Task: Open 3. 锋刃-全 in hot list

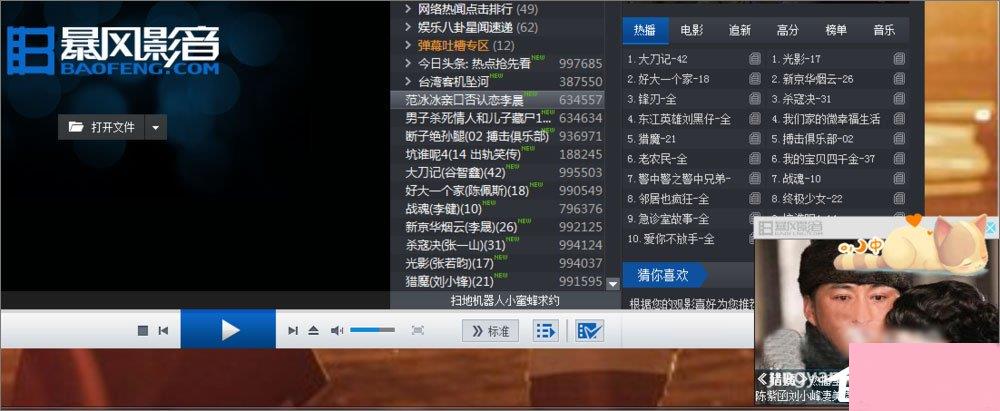Action: [652, 99]
